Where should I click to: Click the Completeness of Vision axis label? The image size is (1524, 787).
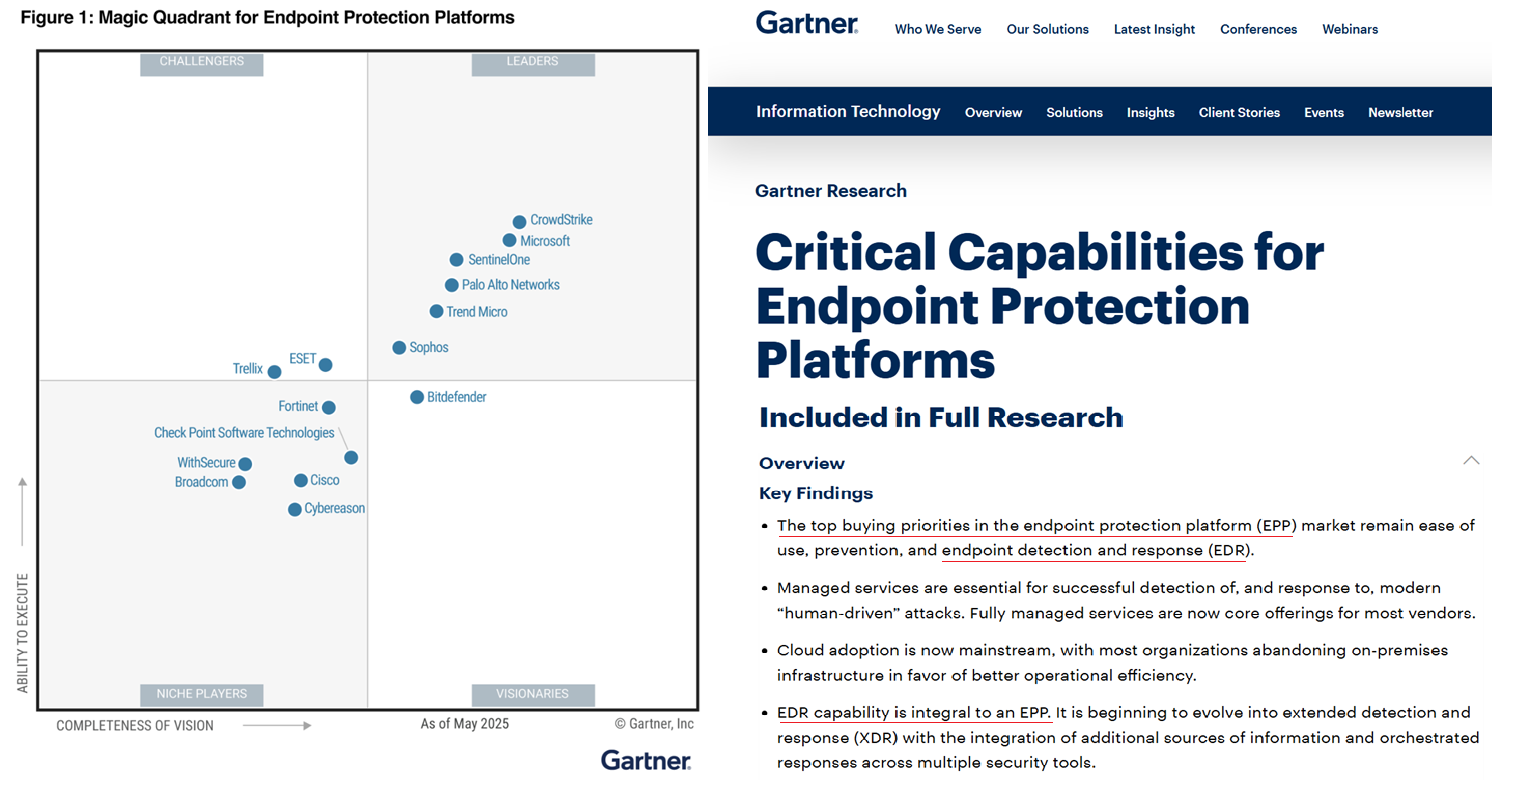point(135,726)
